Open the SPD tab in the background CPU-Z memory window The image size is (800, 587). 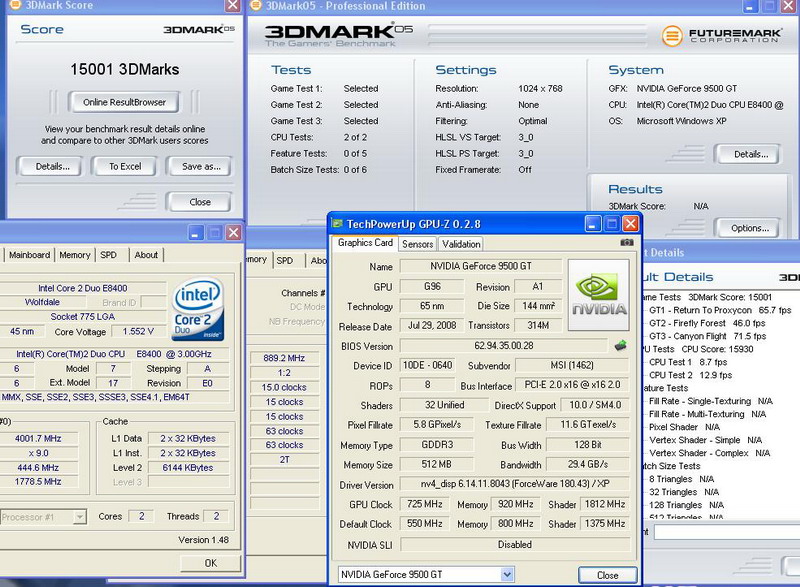click(x=285, y=261)
